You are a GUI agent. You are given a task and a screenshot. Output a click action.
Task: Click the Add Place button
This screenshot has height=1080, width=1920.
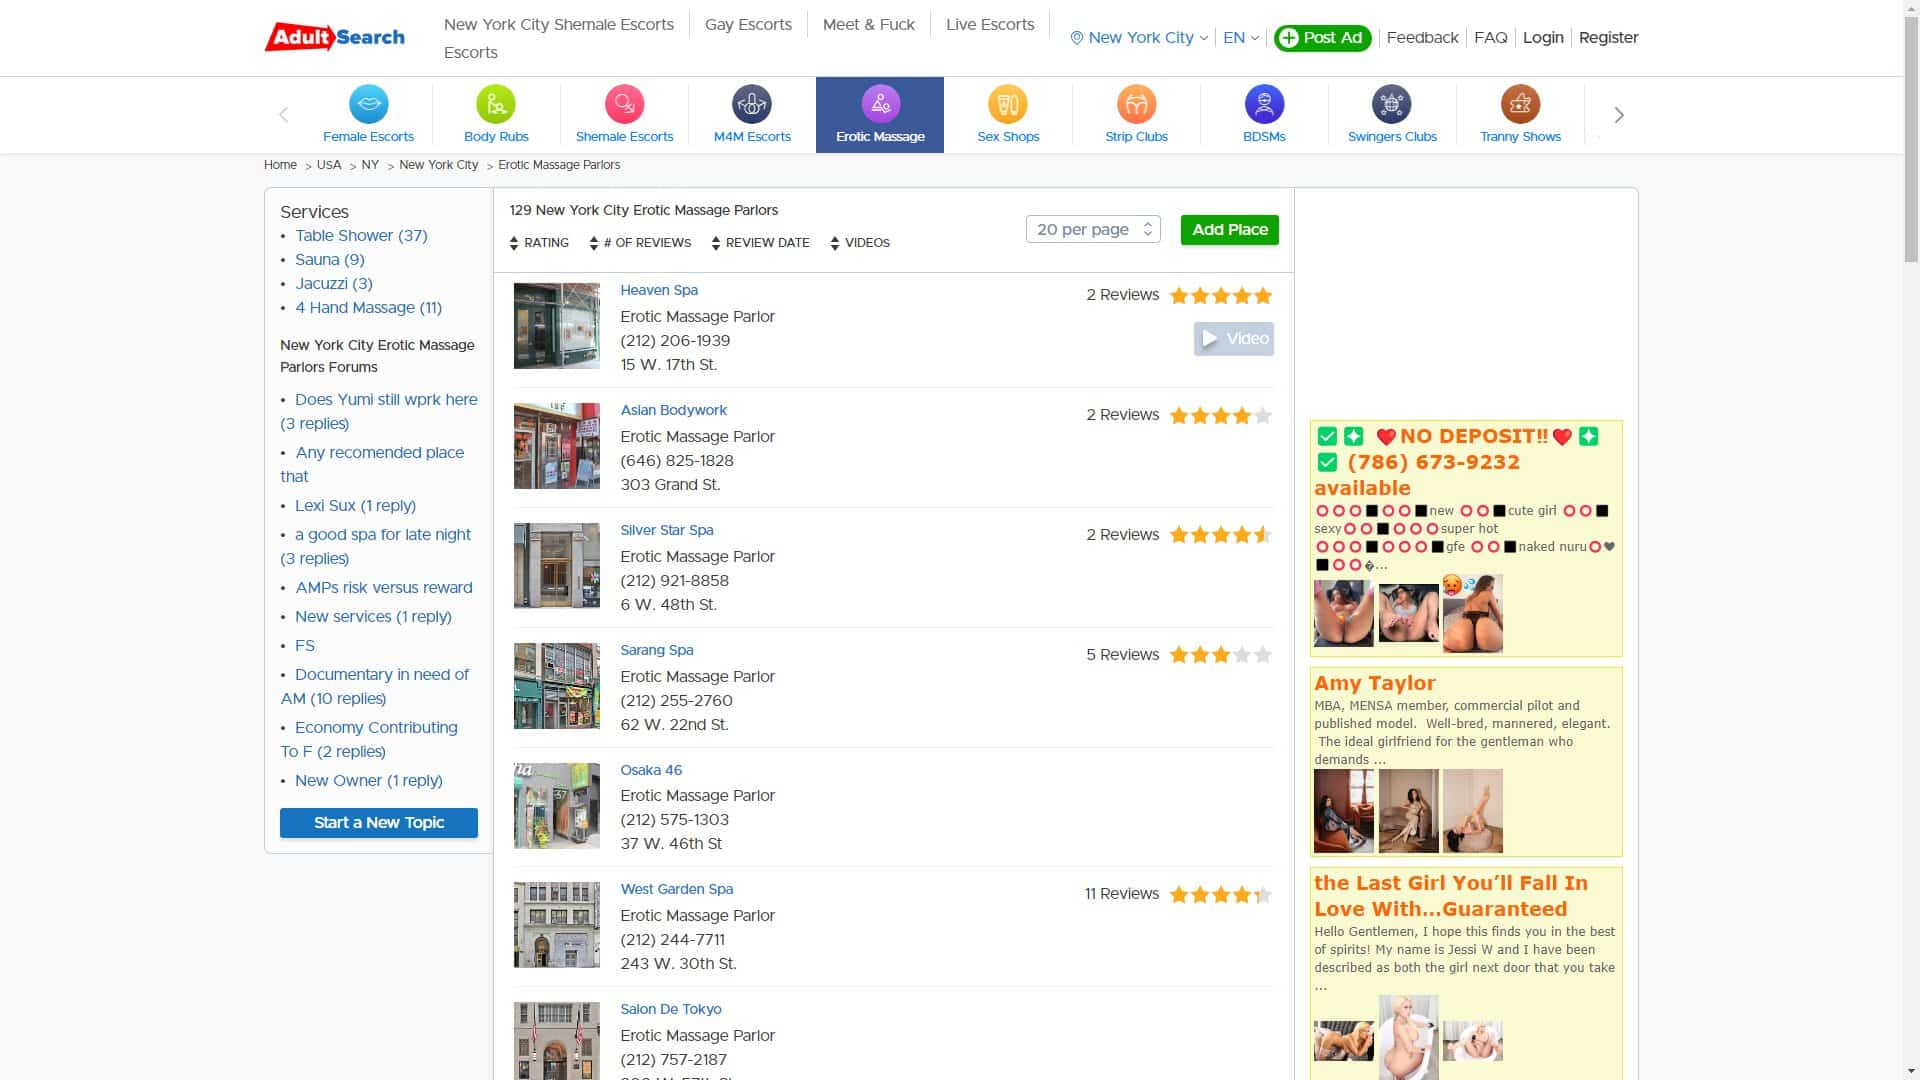pos(1229,229)
